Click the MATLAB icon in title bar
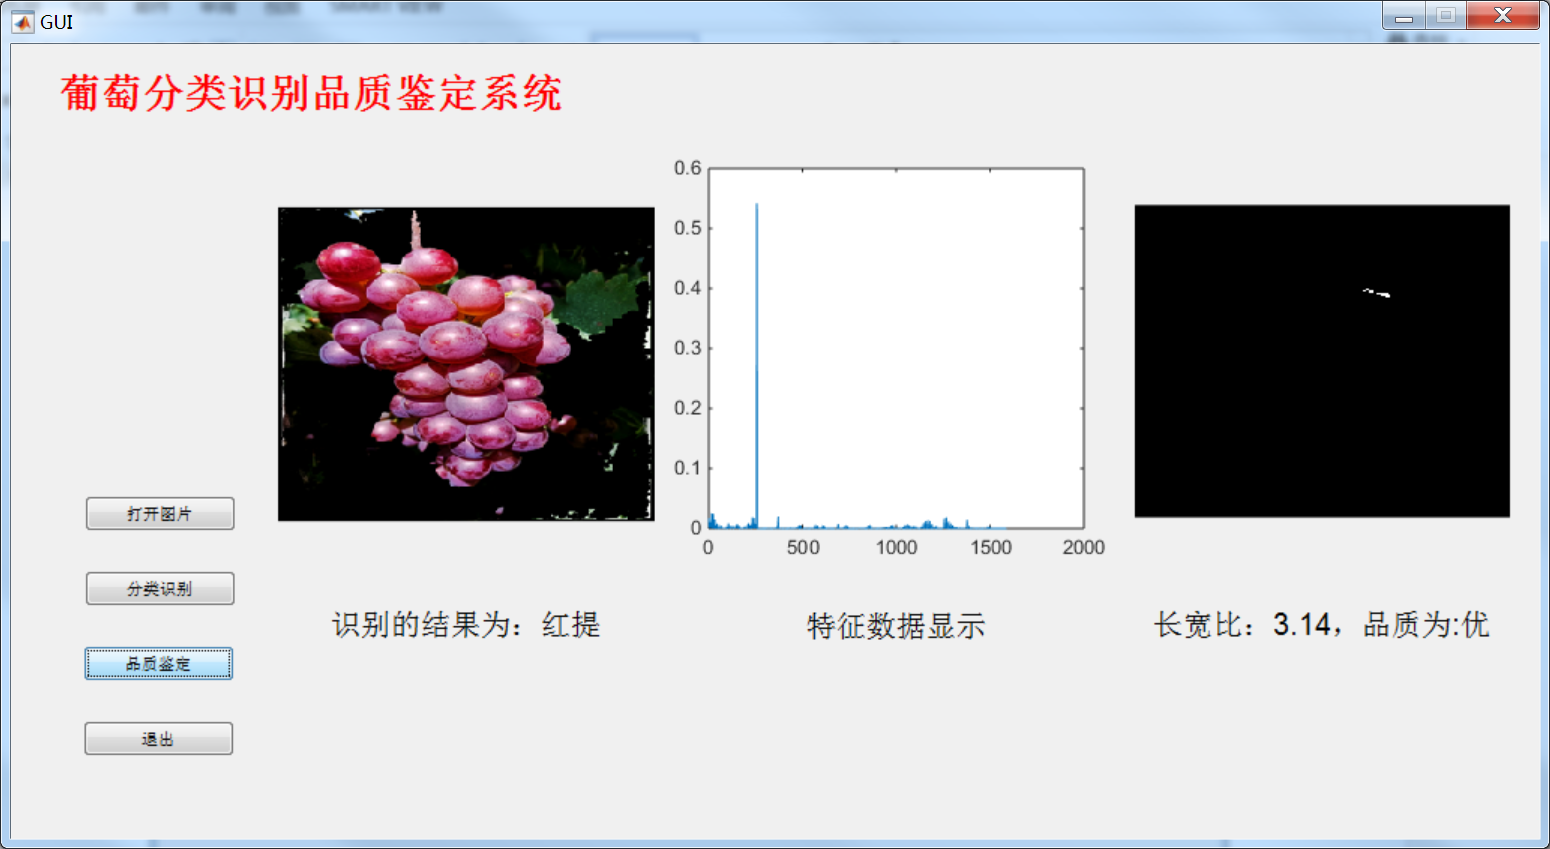Screen dimensions: 1550x849 (x=23, y=21)
